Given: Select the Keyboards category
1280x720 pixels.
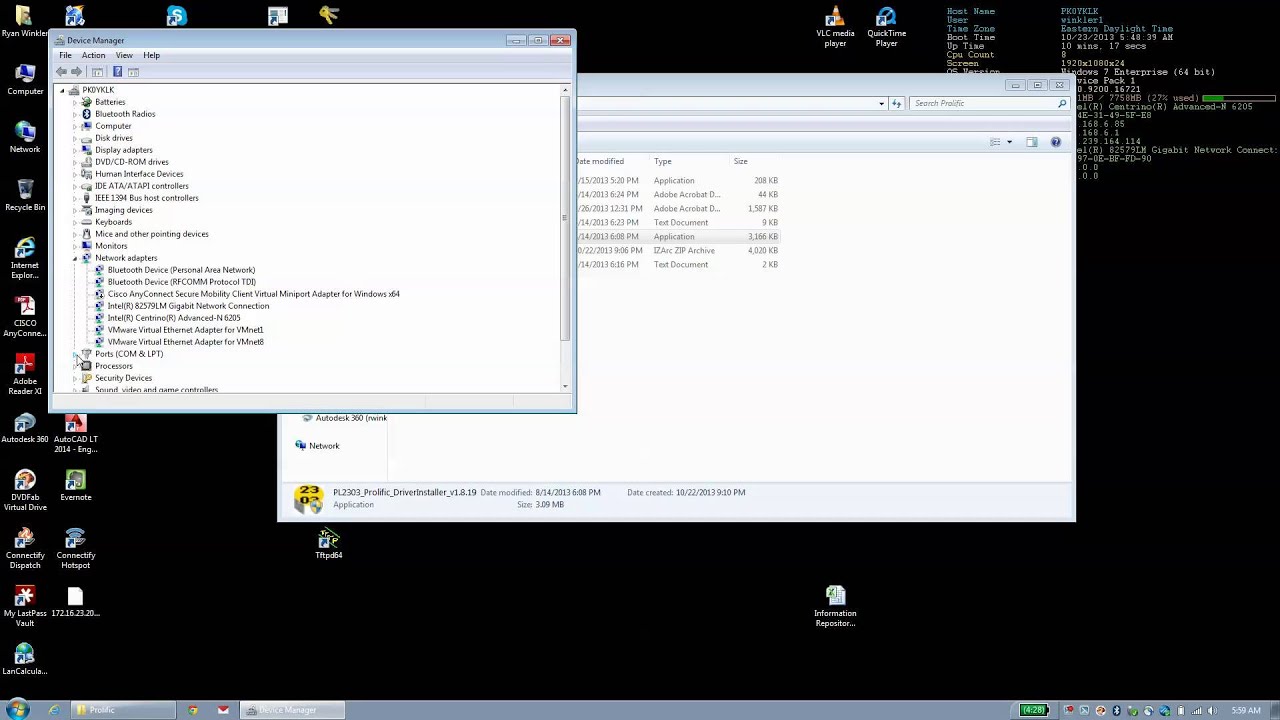Looking at the screenshot, I should pyautogui.click(x=113, y=222).
